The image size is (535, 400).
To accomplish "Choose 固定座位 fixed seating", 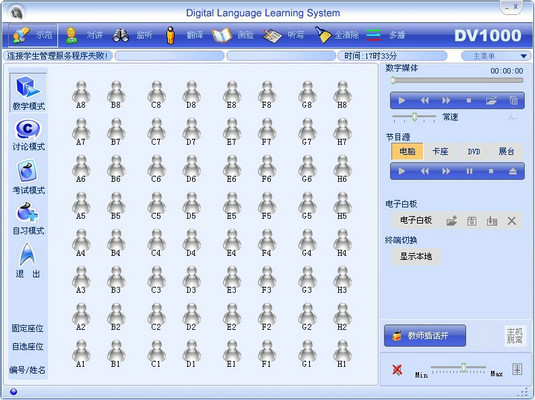I will [28, 328].
